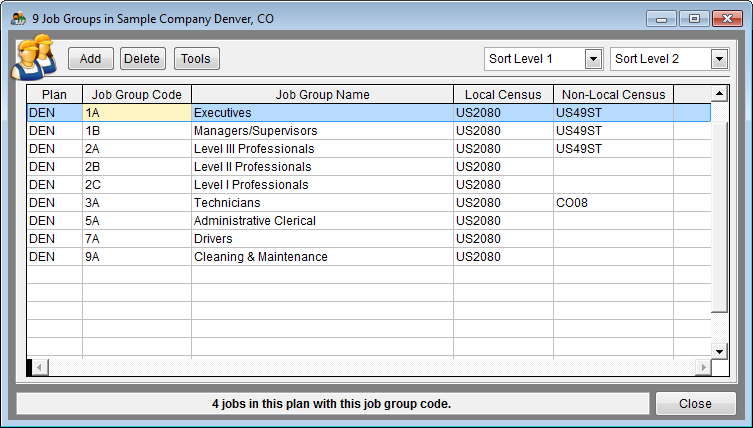Click the Non-Local Census column header
The width and height of the screenshot is (753, 428).
point(614,95)
